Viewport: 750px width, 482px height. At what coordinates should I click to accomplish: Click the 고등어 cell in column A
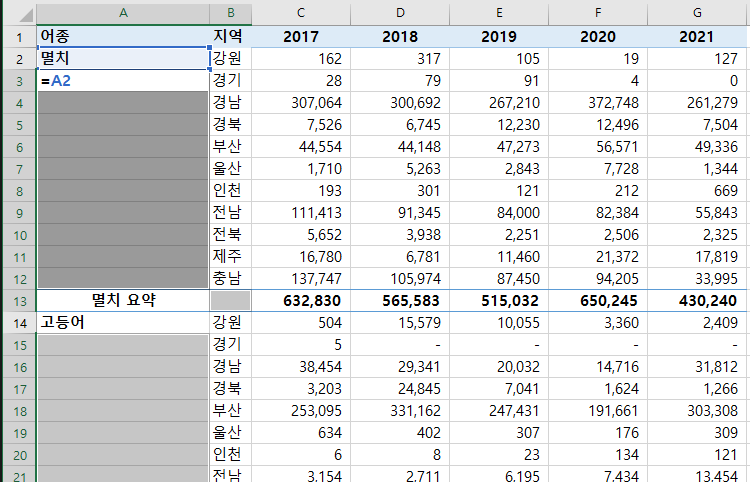point(123,323)
